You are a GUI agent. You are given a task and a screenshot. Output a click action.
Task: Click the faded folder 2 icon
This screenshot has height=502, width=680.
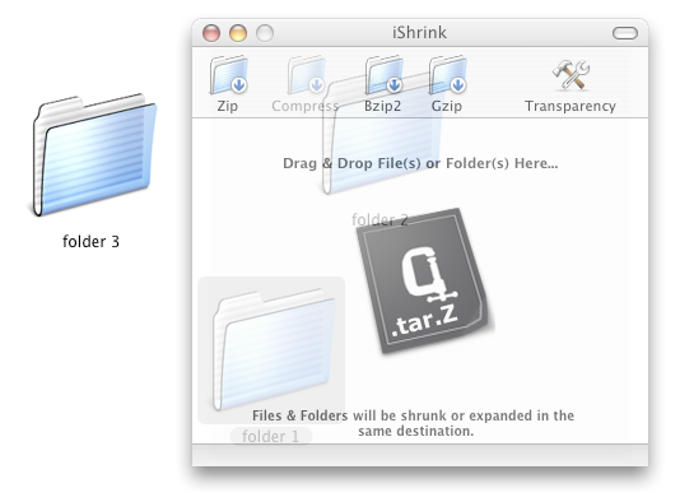point(382,135)
